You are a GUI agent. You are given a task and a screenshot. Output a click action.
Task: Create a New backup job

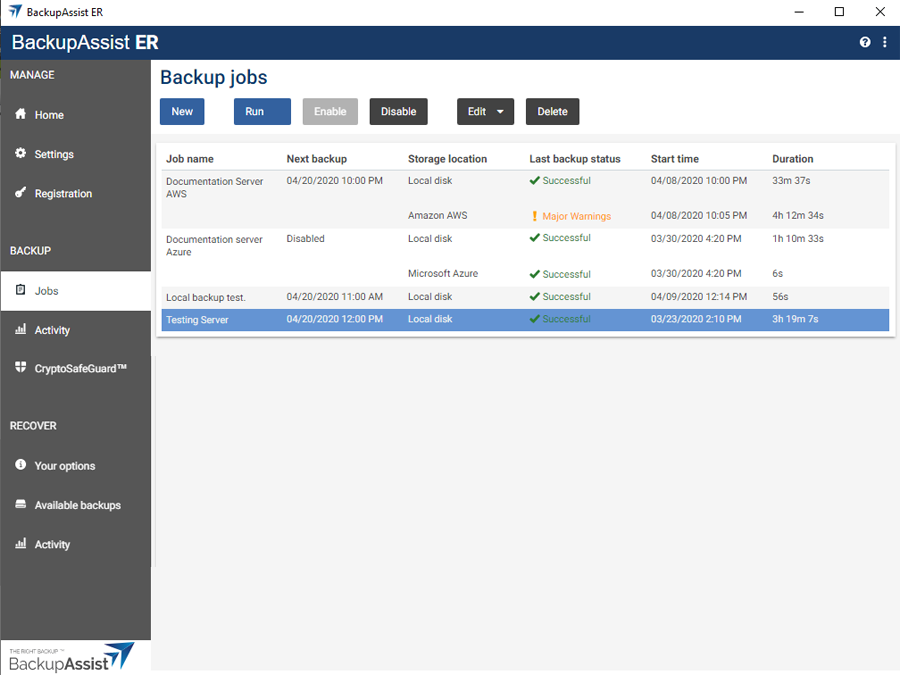click(x=182, y=111)
